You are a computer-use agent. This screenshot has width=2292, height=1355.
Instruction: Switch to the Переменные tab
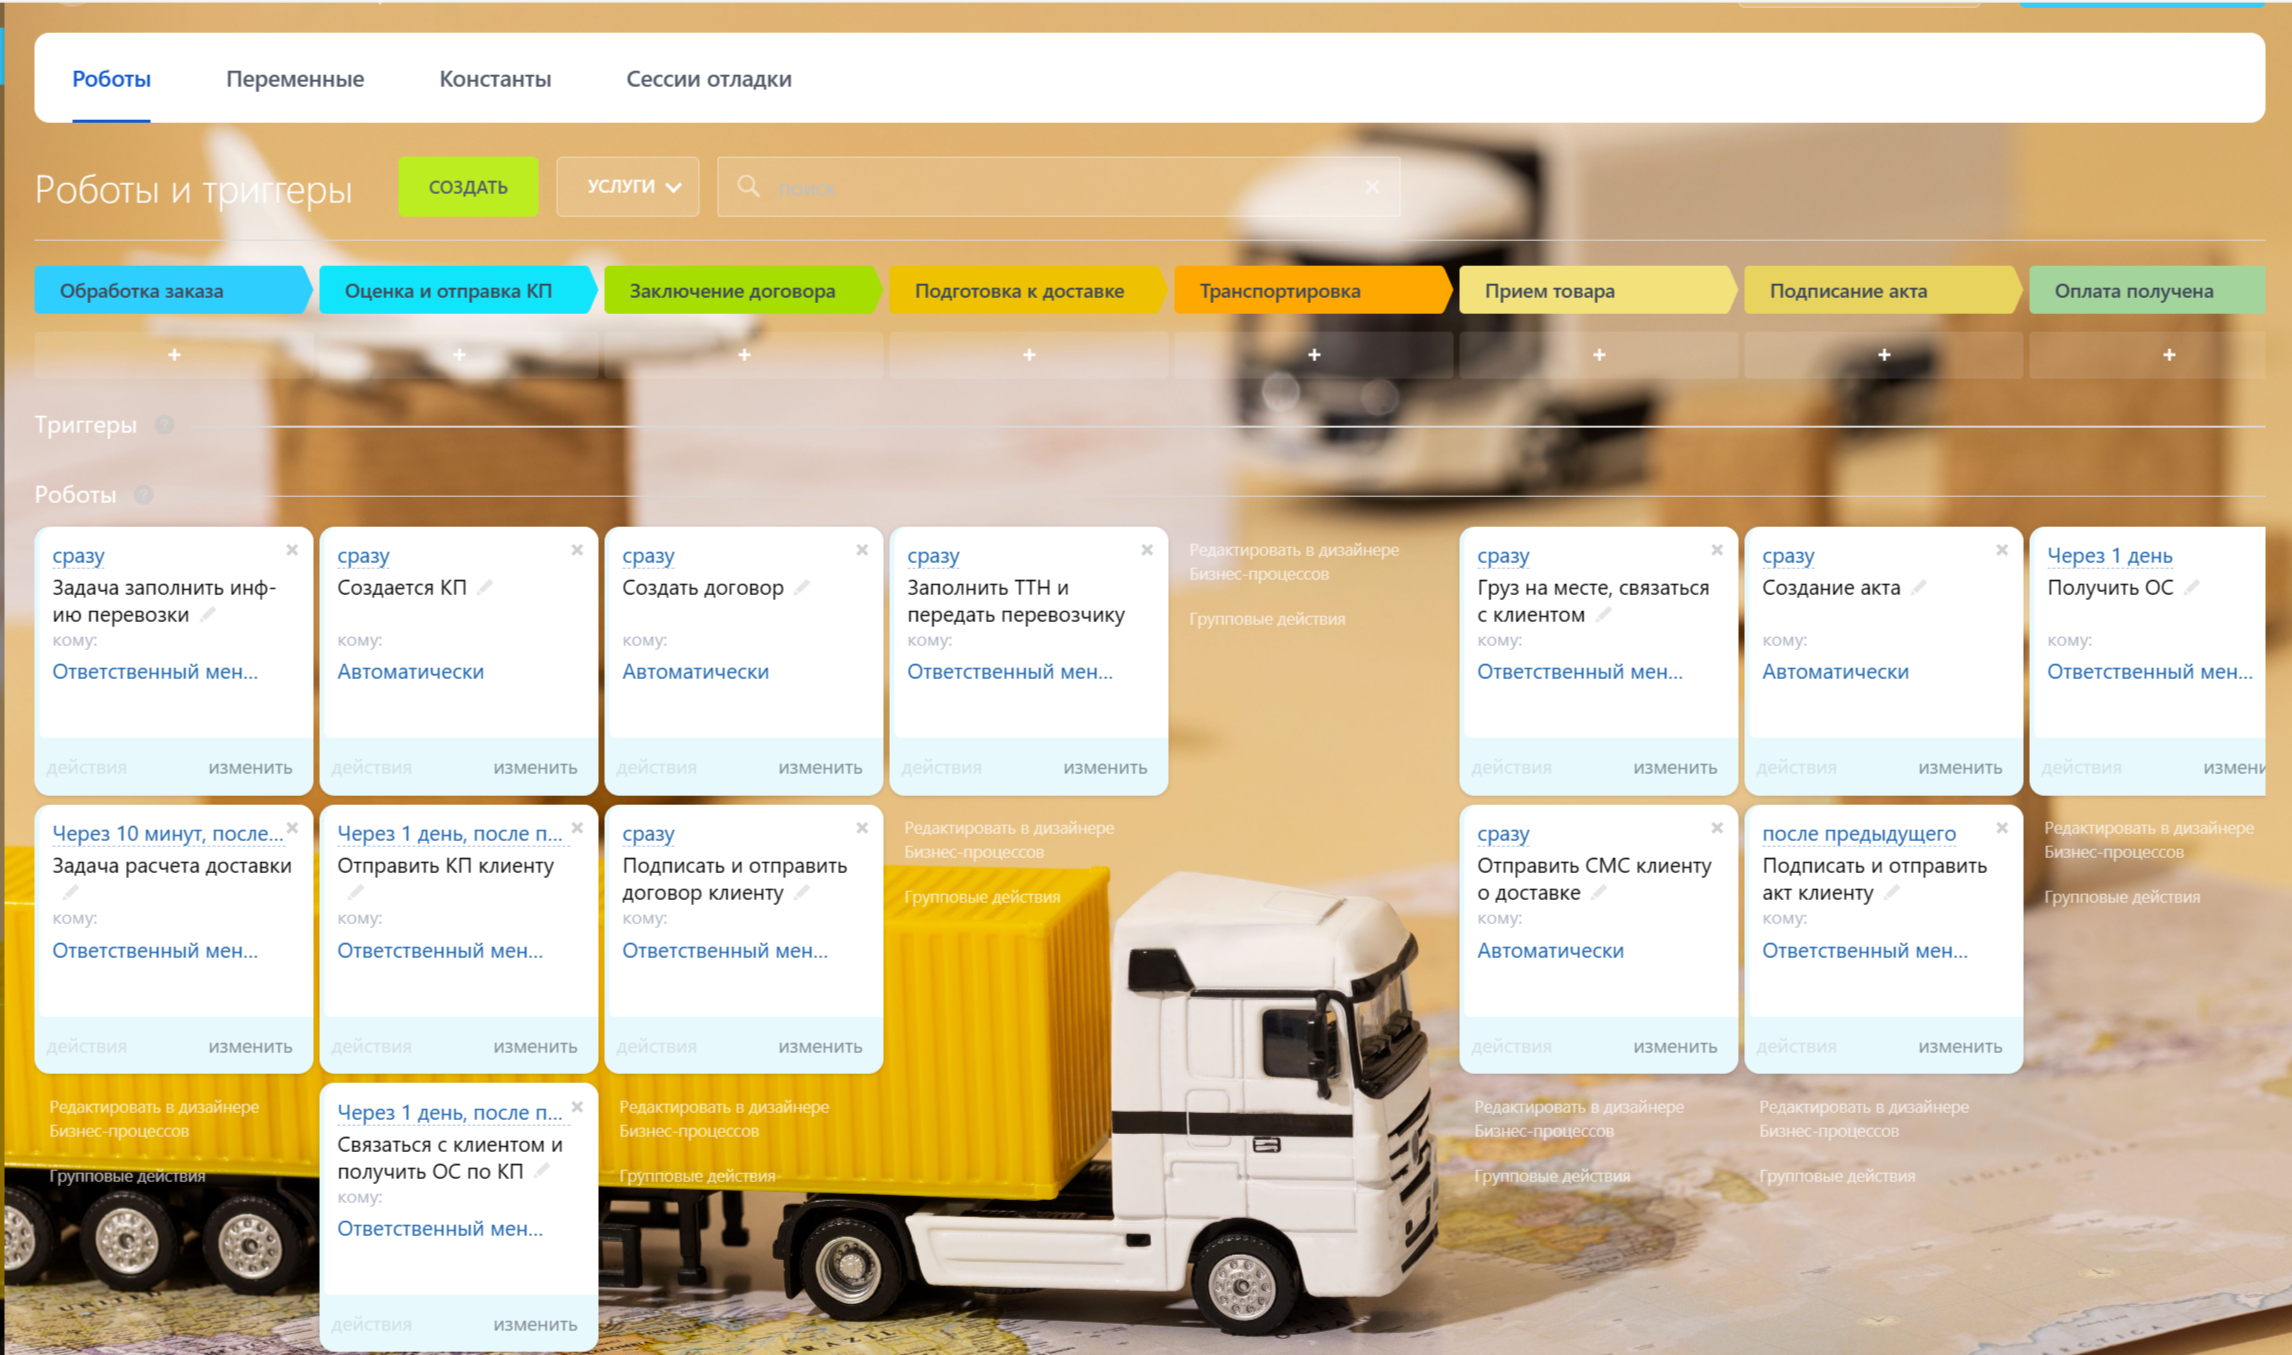pos(295,79)
